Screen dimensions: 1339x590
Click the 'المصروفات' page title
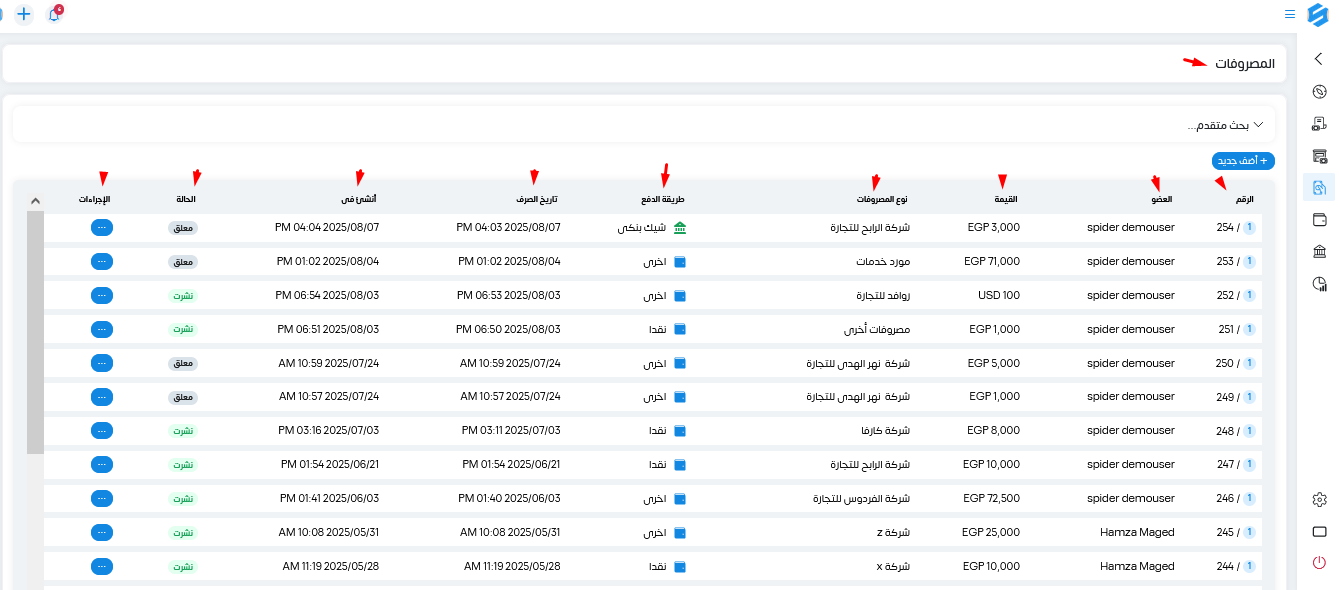tap(1245, 63)
